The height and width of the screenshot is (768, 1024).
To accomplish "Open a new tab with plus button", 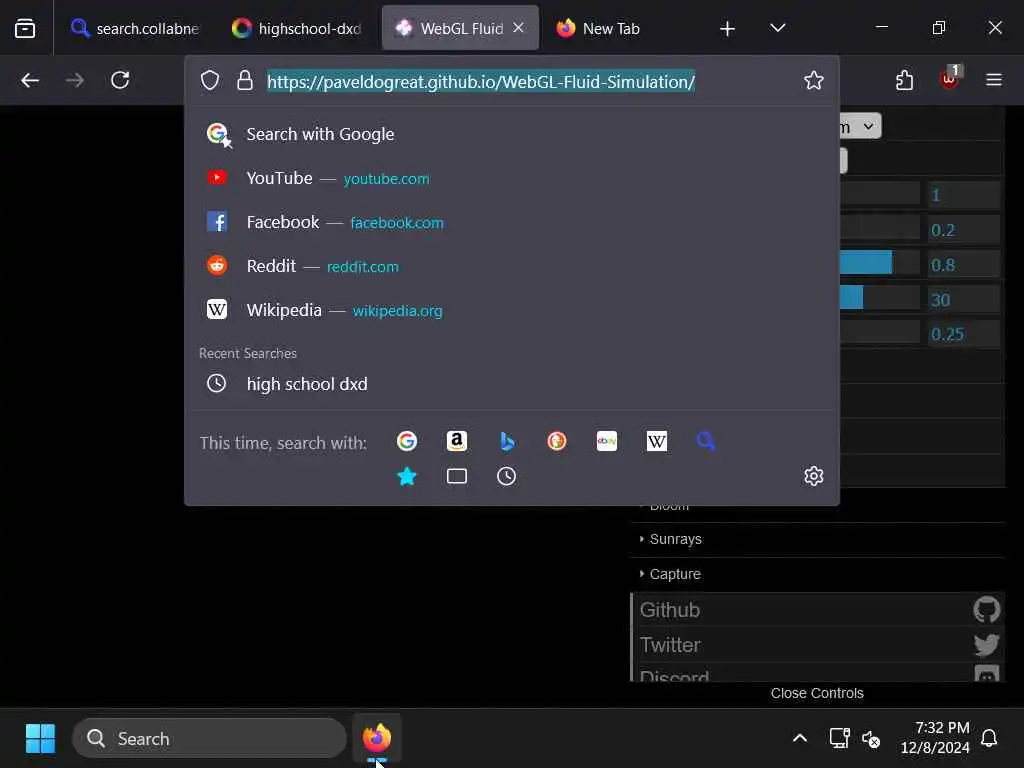I will pos(728,28).
